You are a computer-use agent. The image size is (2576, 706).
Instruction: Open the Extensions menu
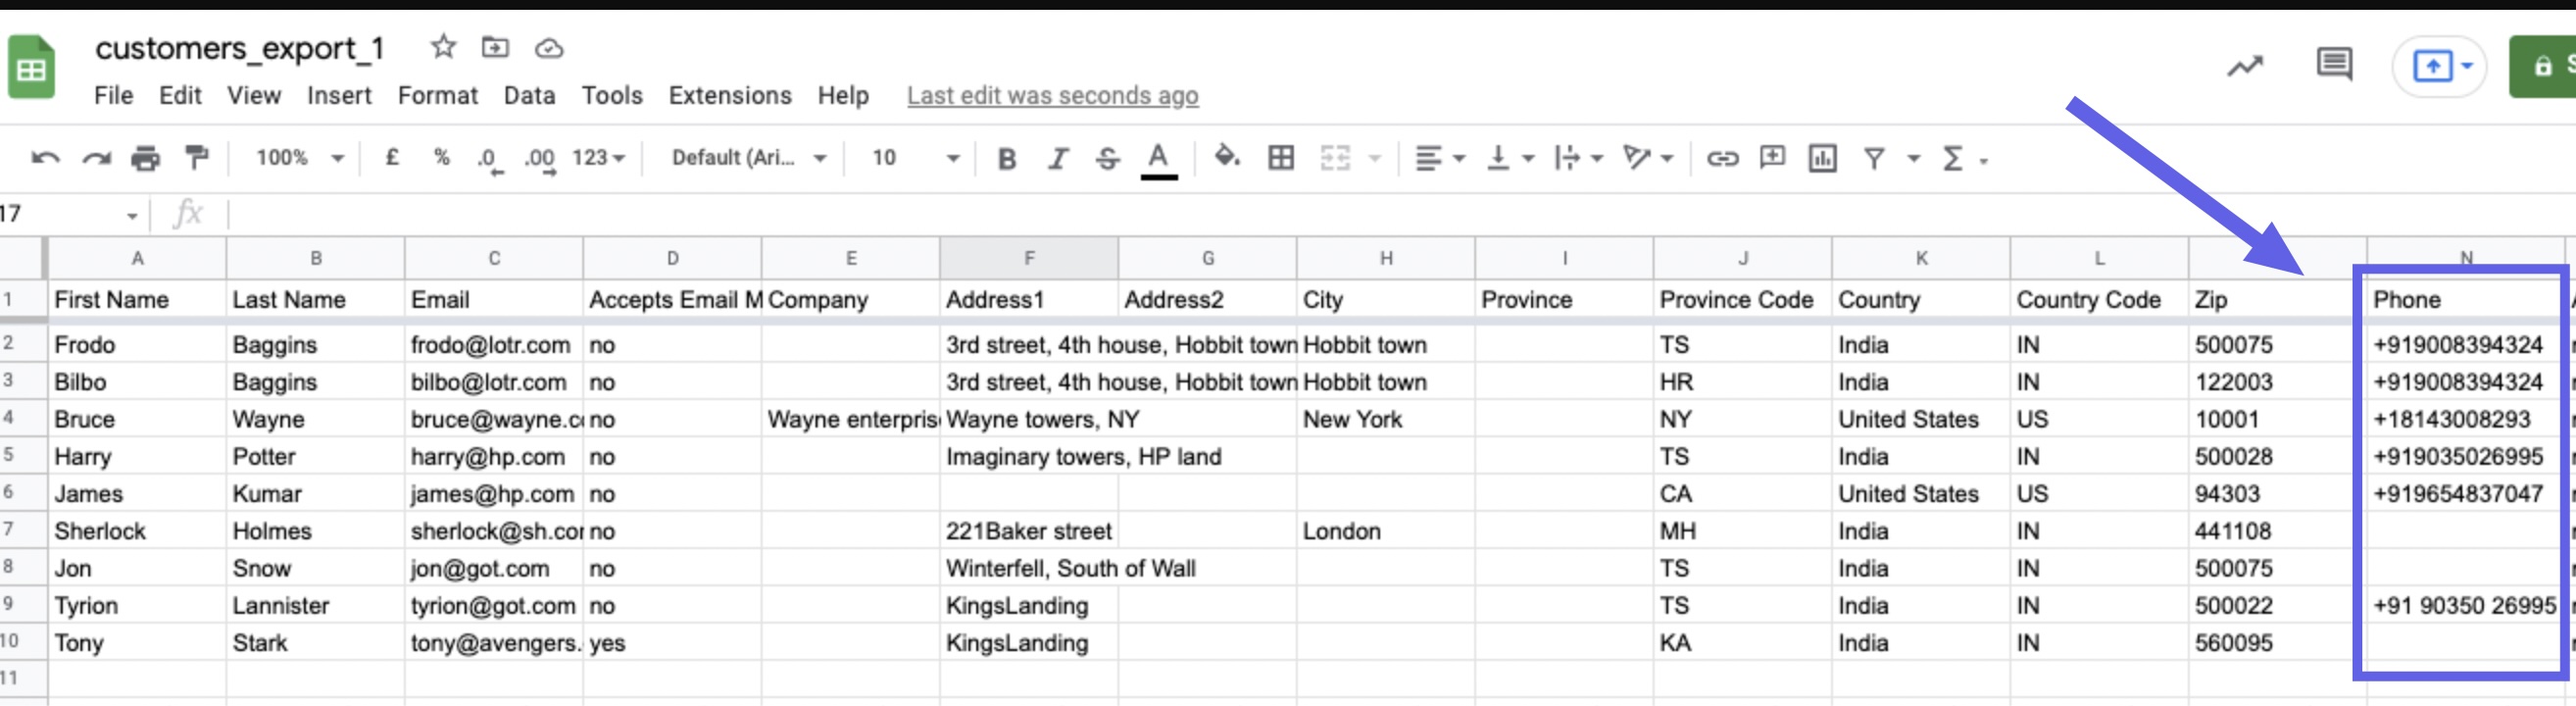pos(730,95)
